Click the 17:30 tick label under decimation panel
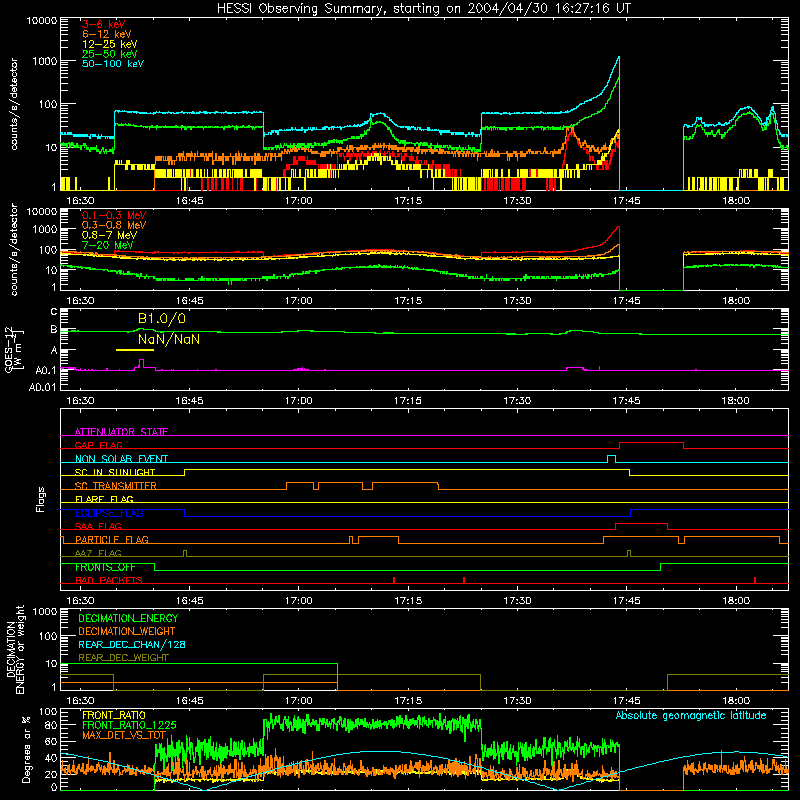 pos(517,701)
